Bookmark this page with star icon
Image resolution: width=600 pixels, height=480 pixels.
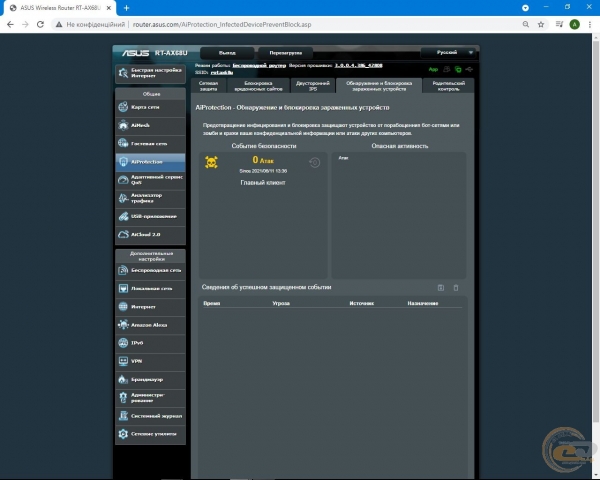[541, 24]
